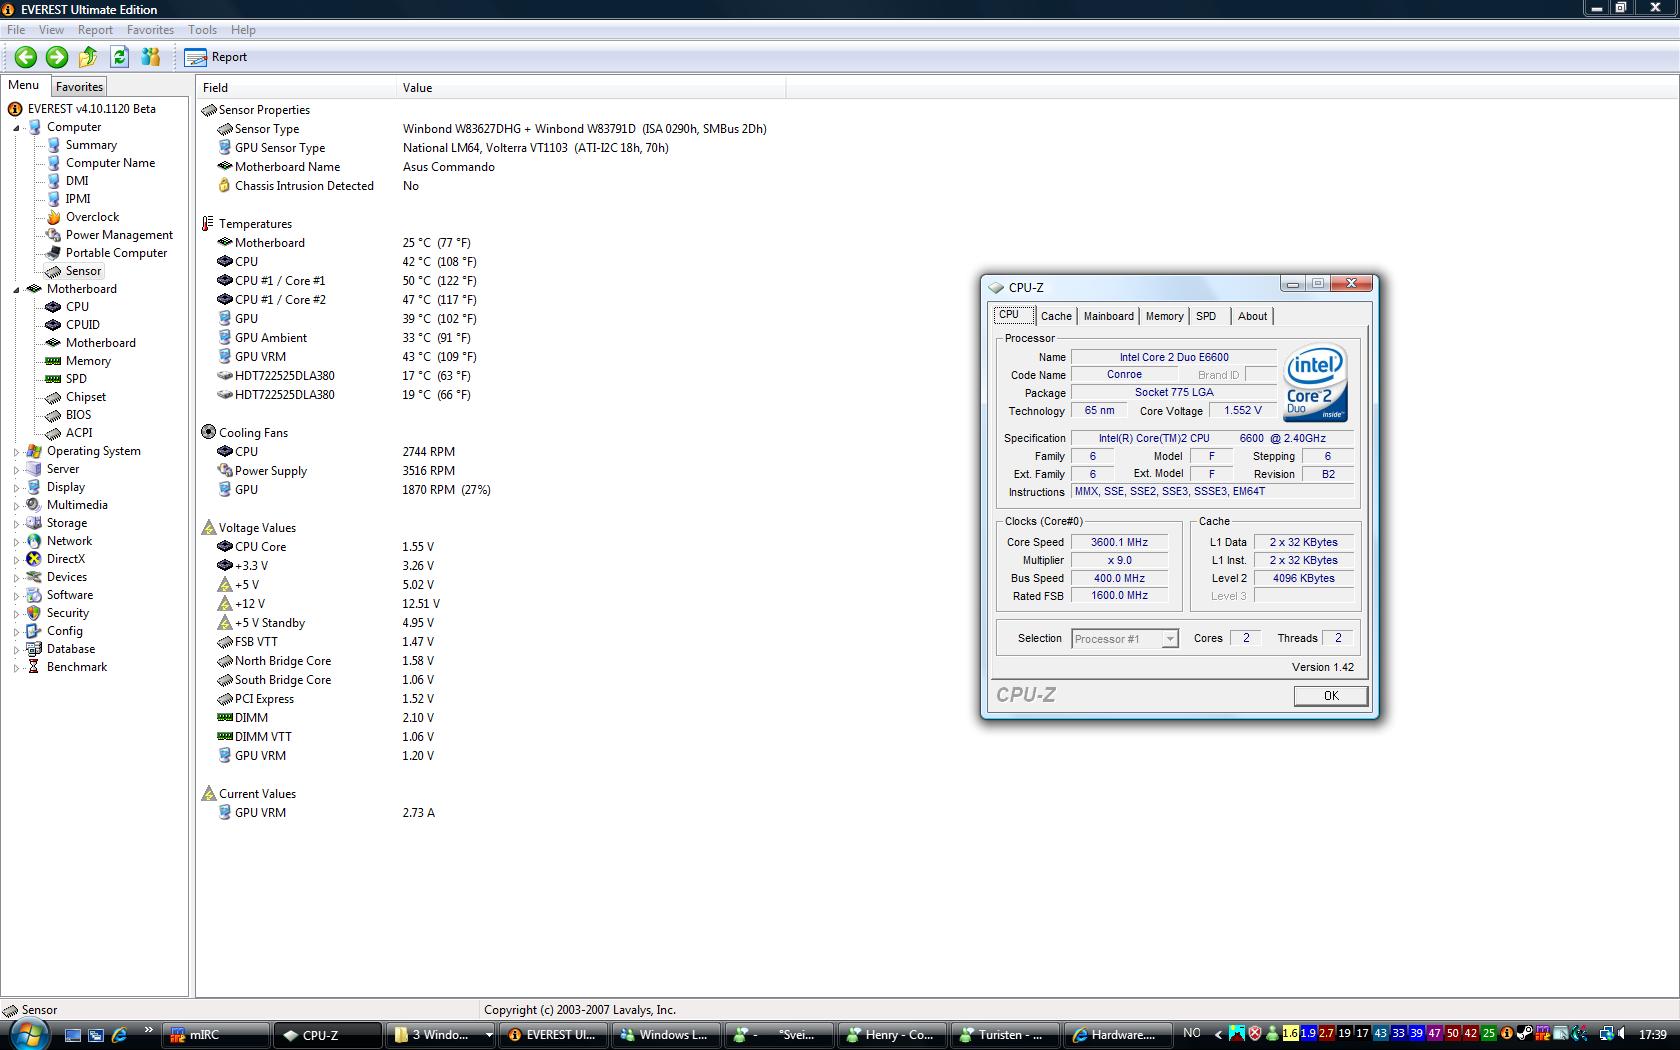Click OK button in CPU-Z
Image resolution: width=1680 pixels, height=1050 pixels.
click(x=1330, y=696)
